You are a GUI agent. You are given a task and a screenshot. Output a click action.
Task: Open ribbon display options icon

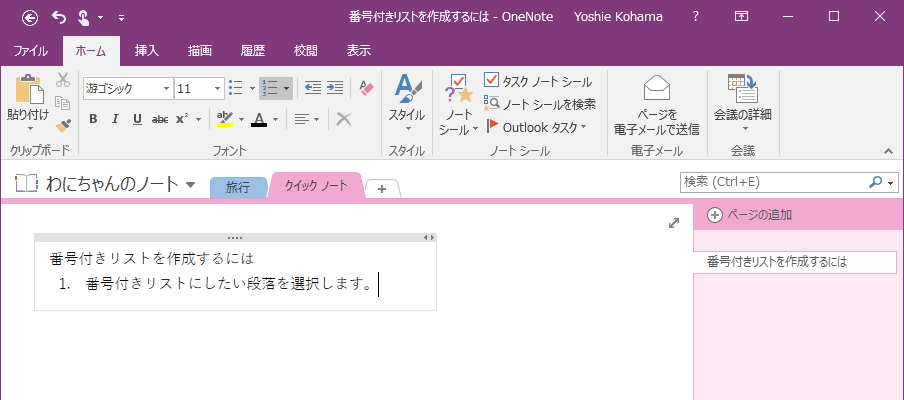(741, 17)
